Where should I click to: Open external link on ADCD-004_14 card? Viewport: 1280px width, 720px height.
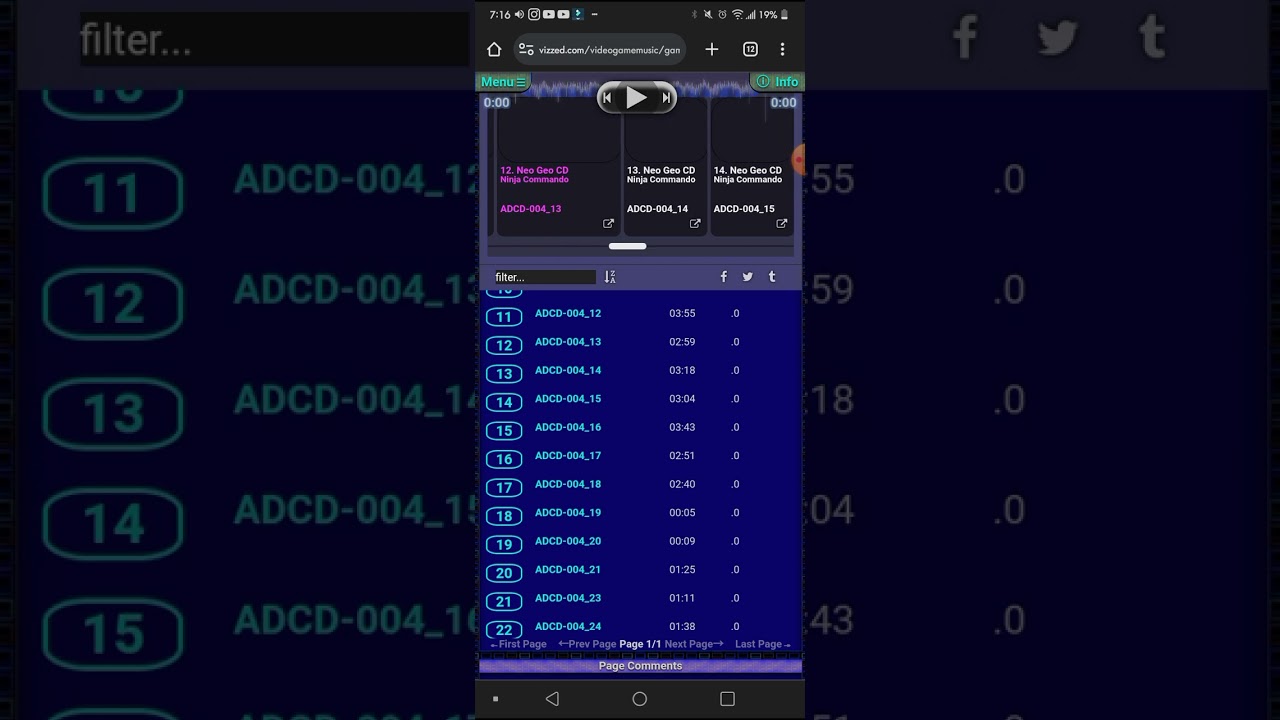pos(695,224)
